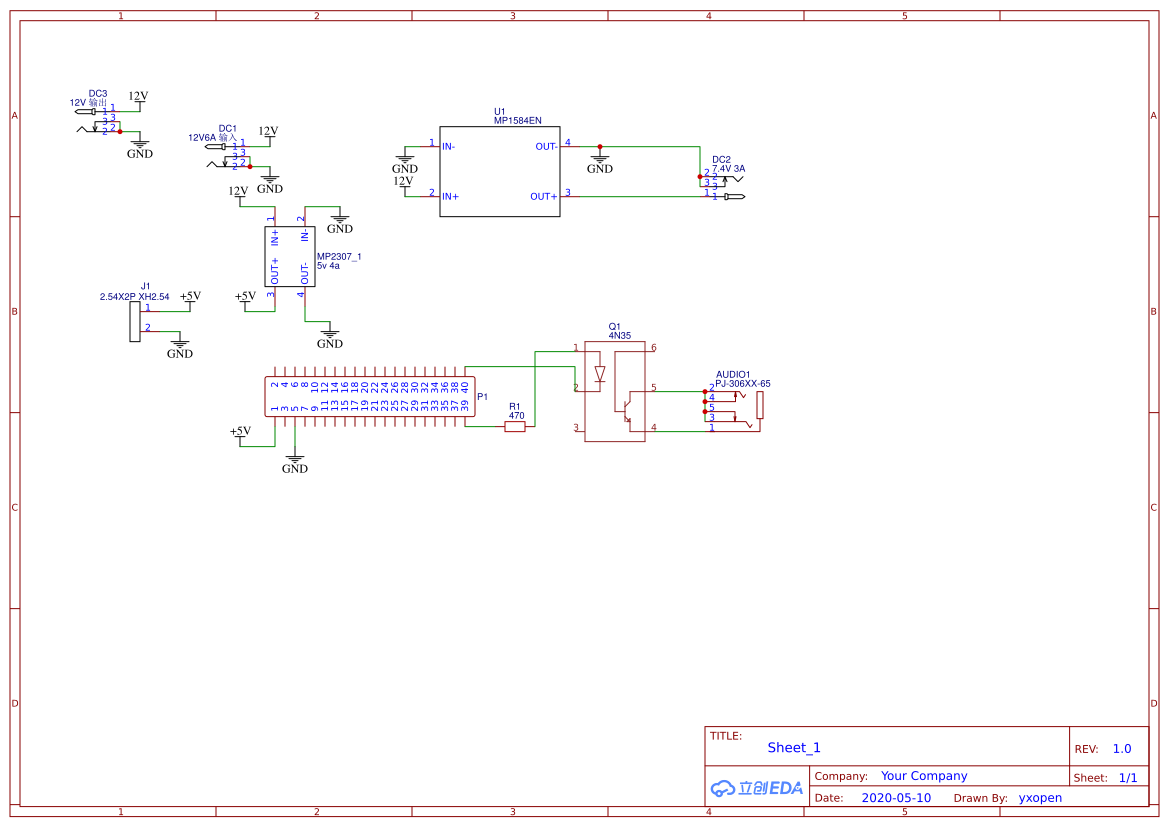Click the 'MP1584EN' part name label
Viewport: 1169px width, 827px height.
[517, 121]
